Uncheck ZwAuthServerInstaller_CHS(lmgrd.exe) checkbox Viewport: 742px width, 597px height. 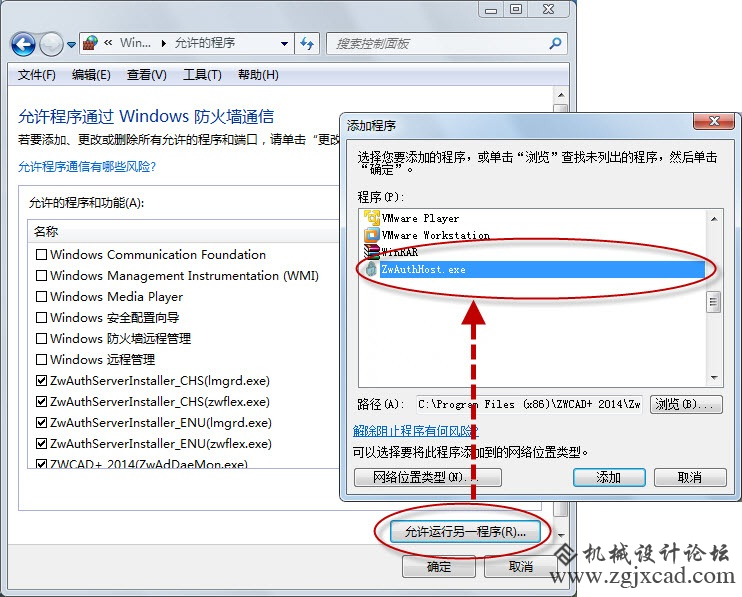42,380
